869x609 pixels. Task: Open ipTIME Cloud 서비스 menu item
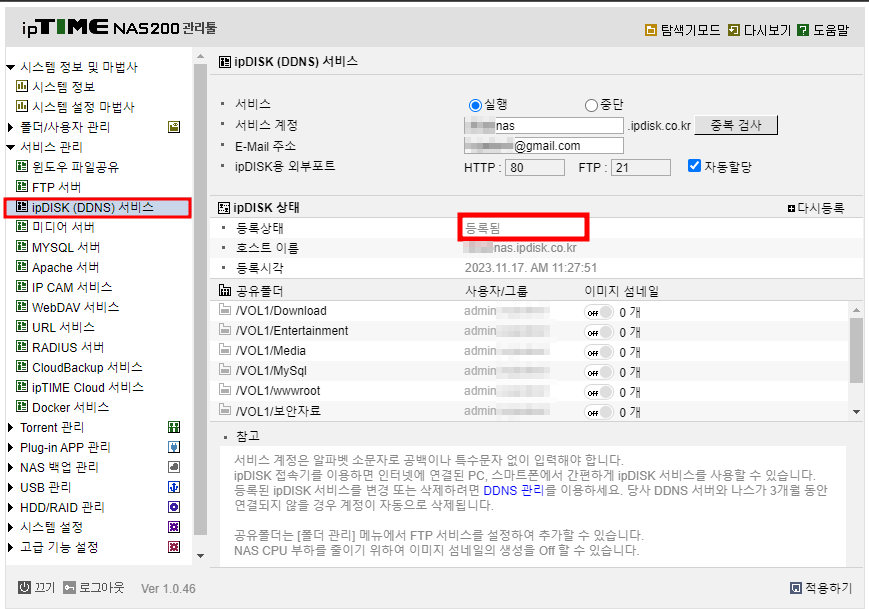[x=88, y=387]
